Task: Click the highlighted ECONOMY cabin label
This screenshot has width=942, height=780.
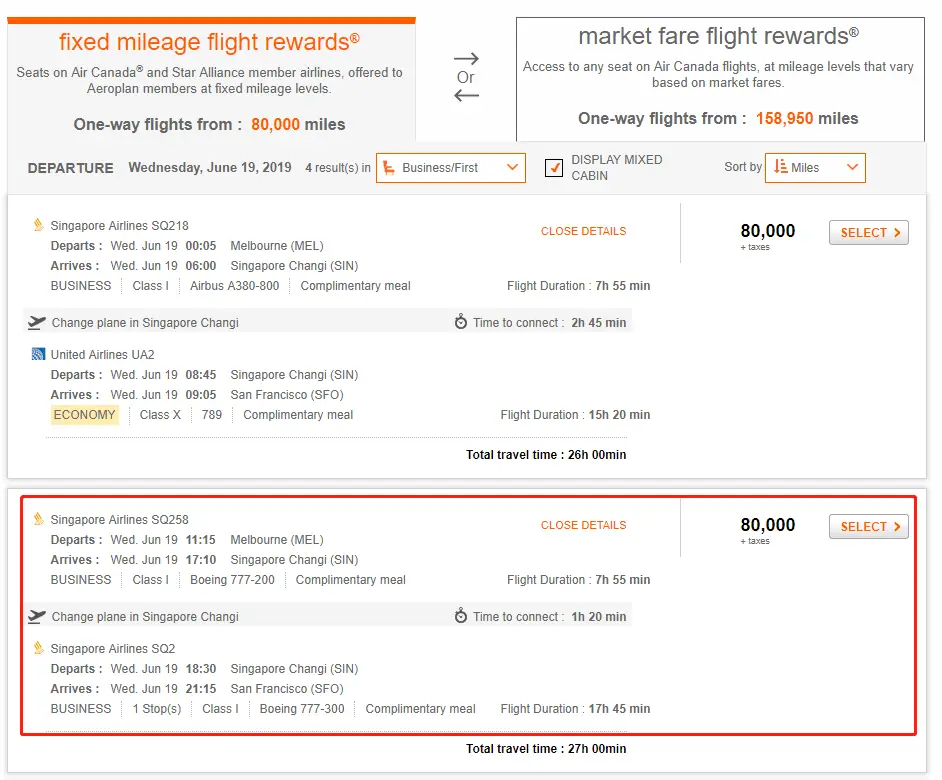Action: click(x=85, y=415)
